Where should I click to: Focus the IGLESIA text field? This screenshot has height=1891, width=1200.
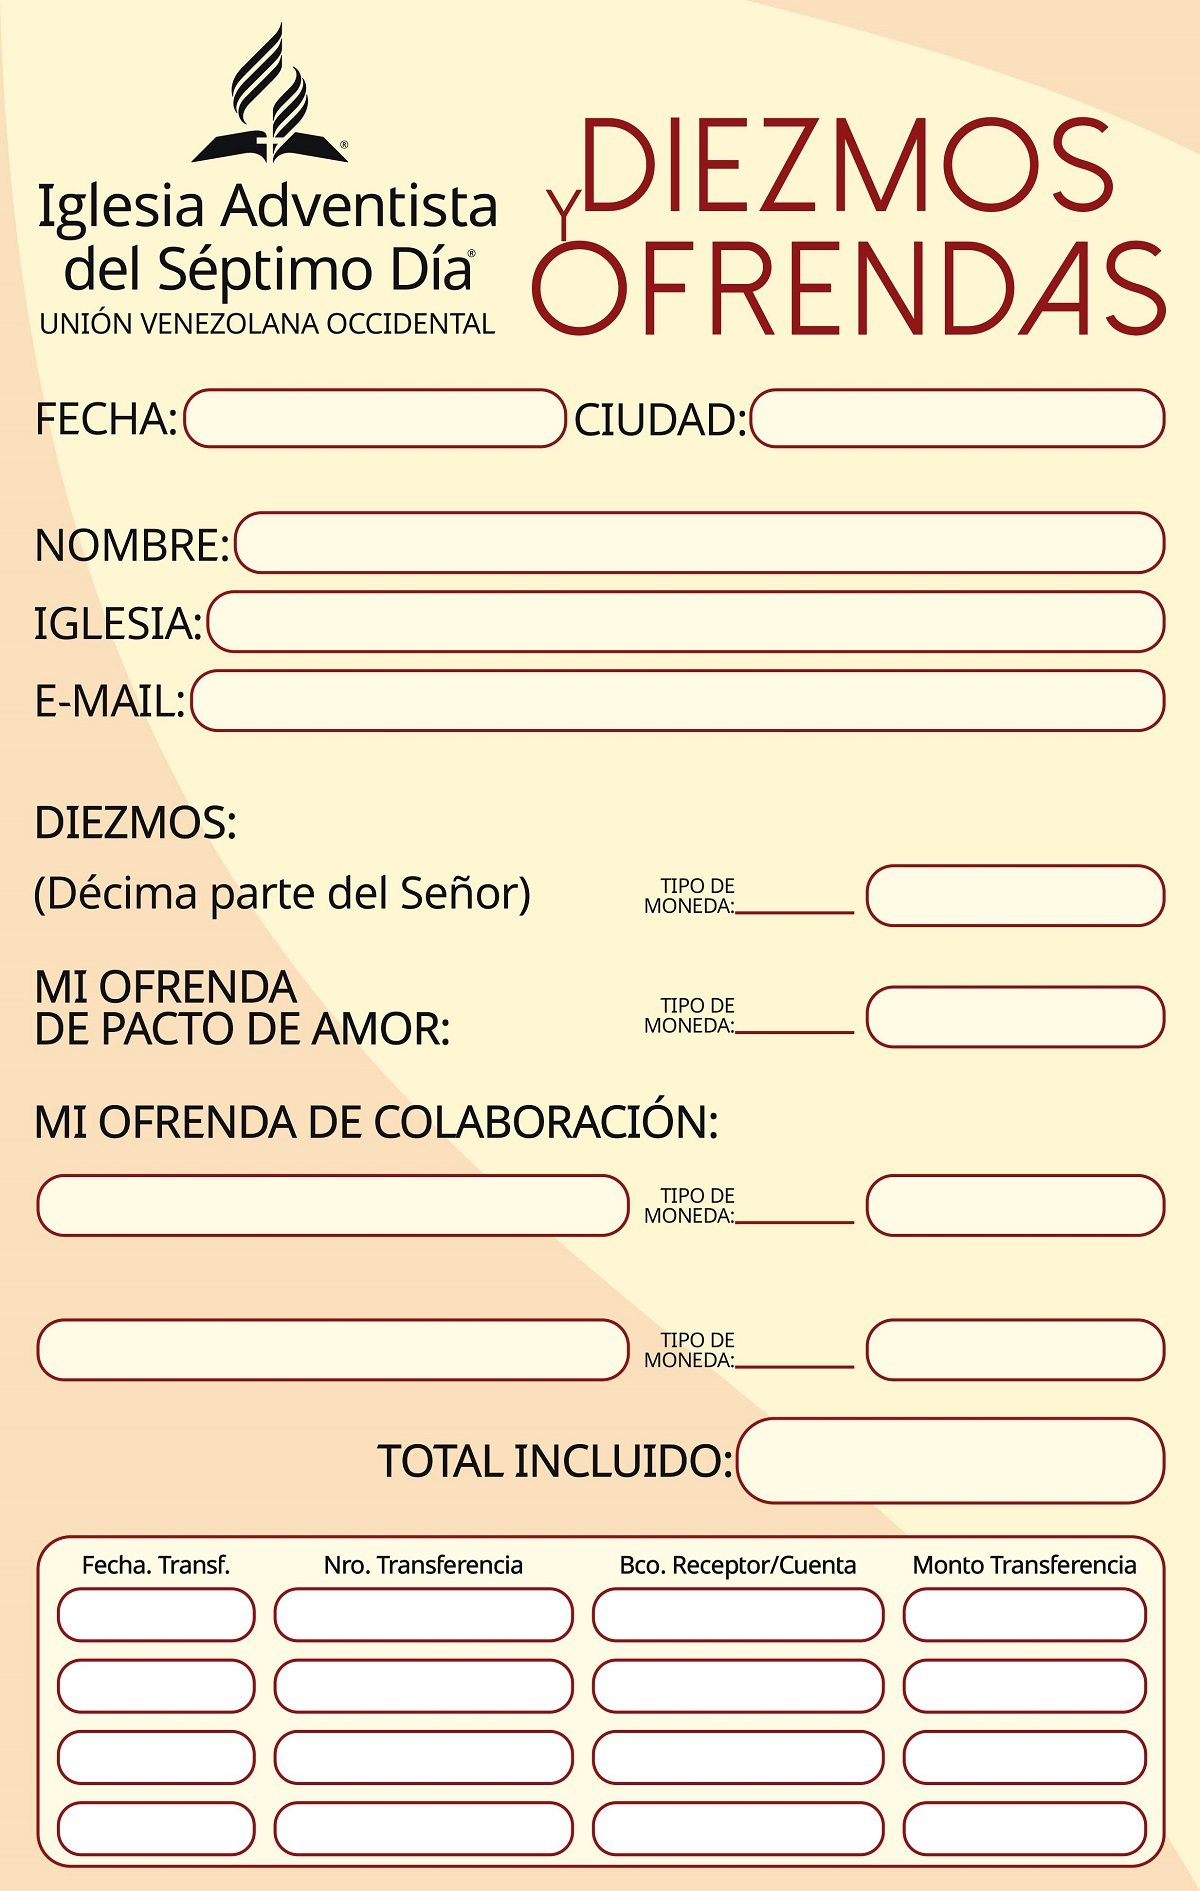click(685, 621)
